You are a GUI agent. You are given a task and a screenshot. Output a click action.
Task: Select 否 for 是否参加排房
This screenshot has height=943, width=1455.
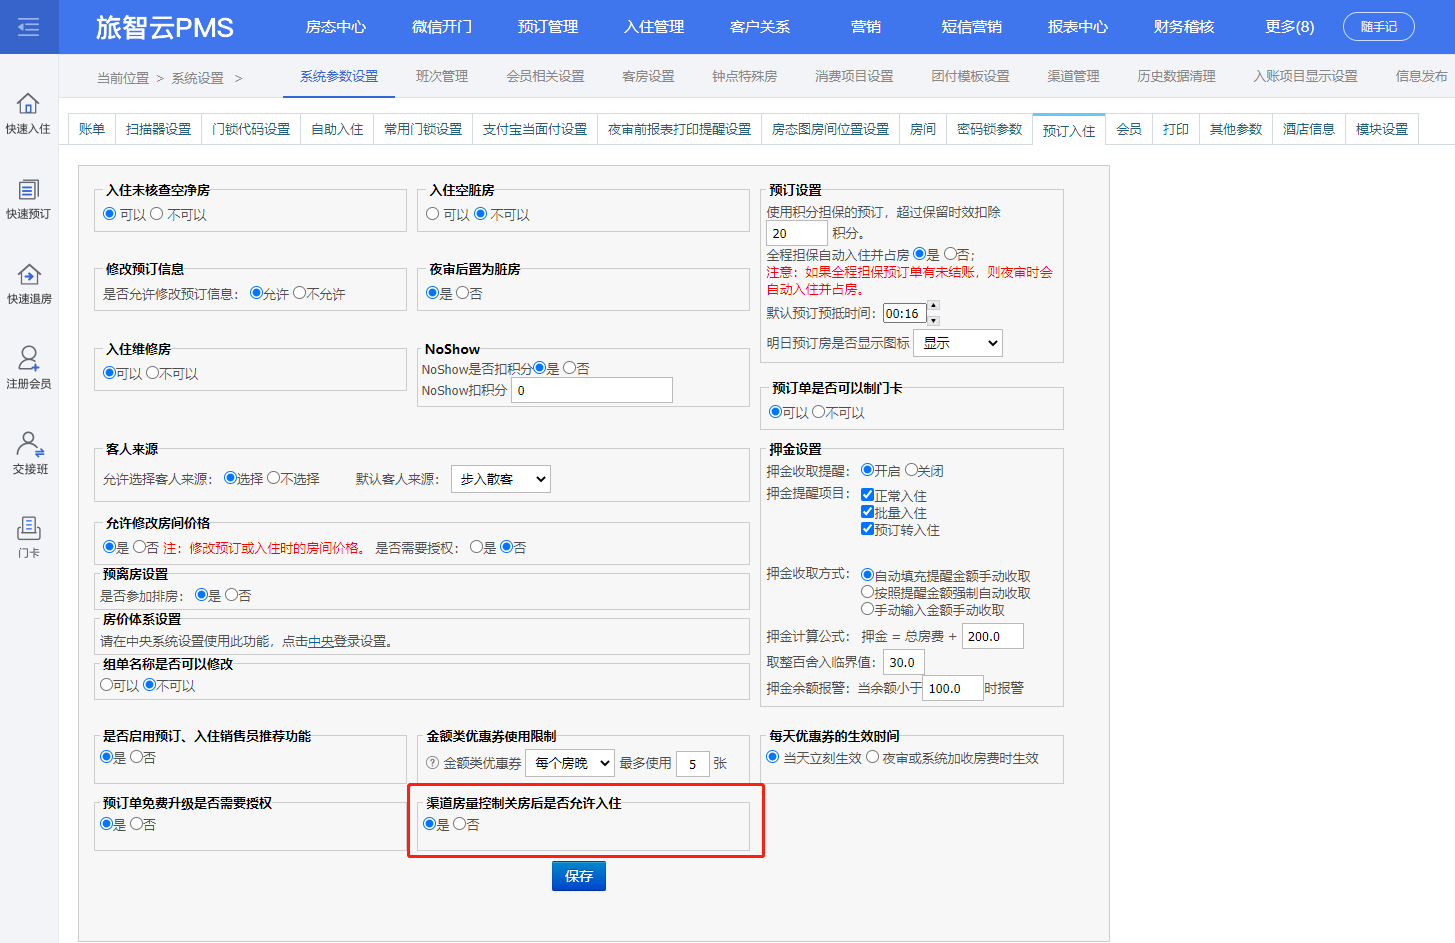pos(231,594)
